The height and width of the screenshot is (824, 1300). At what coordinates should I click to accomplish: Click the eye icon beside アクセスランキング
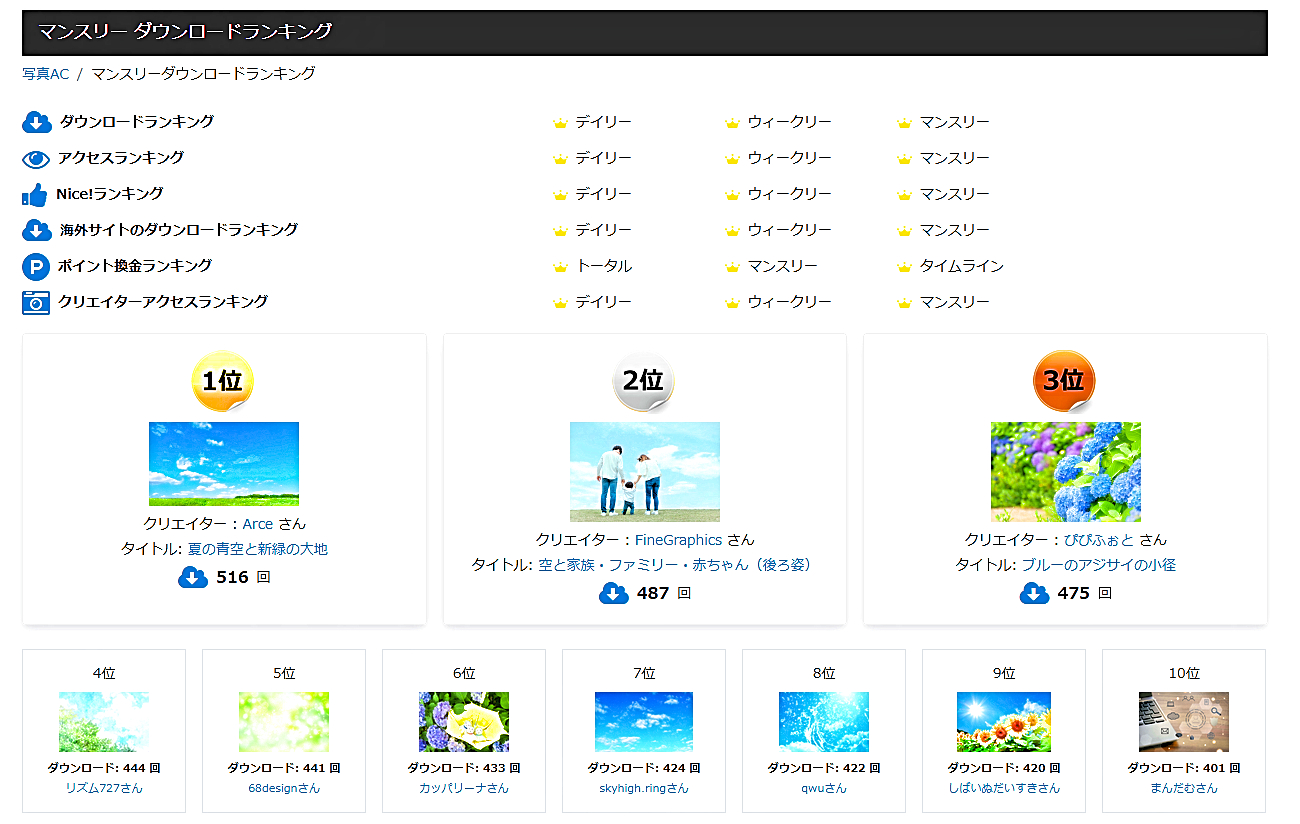pyautogui.click(x=36, y=159)
